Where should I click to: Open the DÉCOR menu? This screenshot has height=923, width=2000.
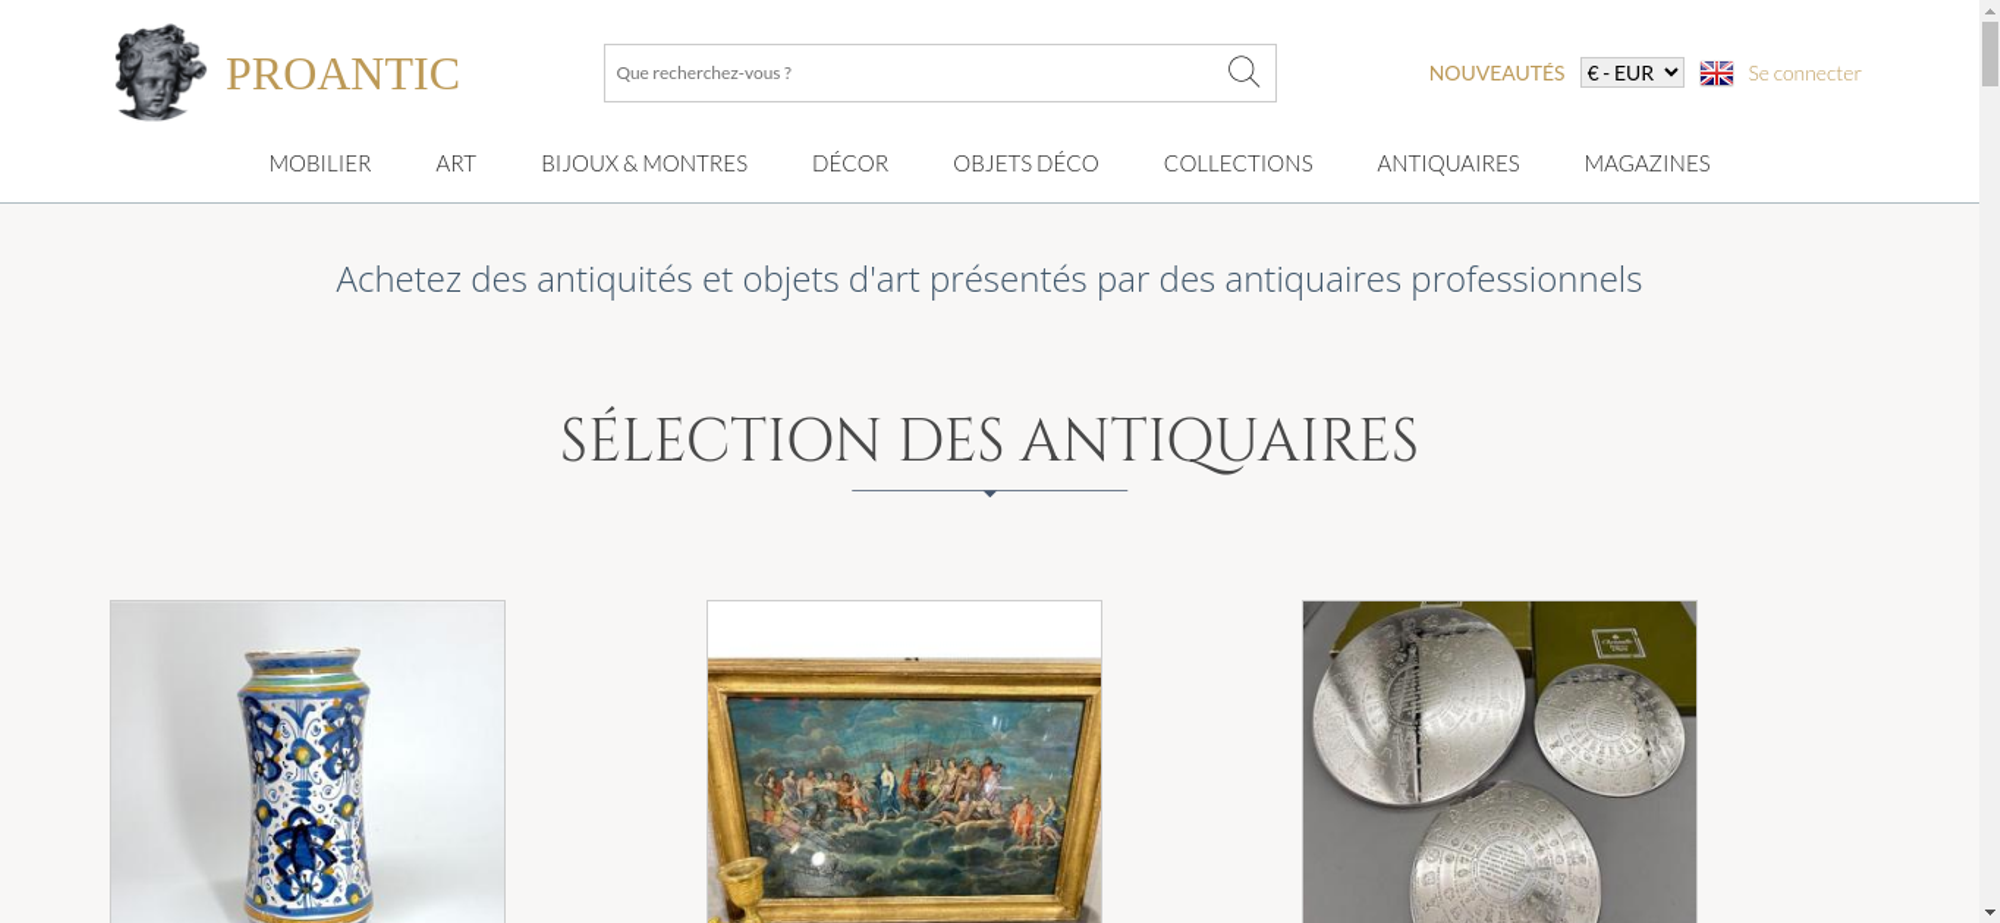point(850,163)
